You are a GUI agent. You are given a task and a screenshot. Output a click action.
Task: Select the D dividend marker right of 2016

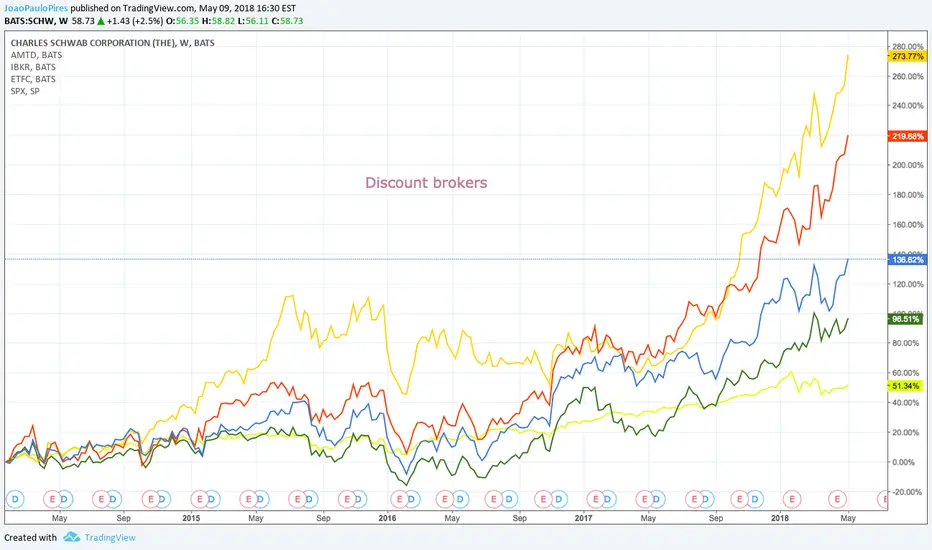411,499
